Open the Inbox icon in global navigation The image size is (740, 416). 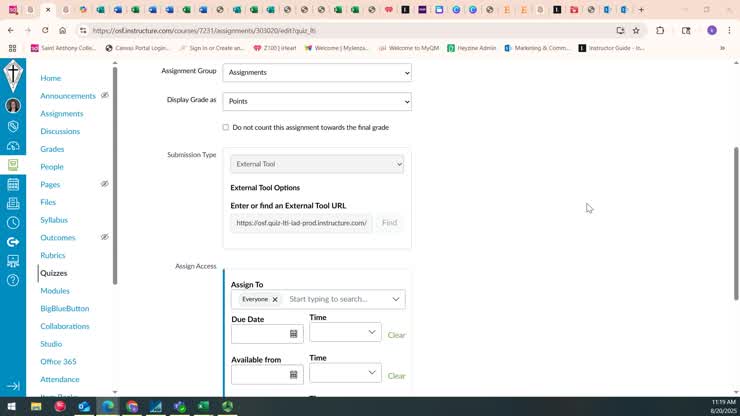point(13,204)
